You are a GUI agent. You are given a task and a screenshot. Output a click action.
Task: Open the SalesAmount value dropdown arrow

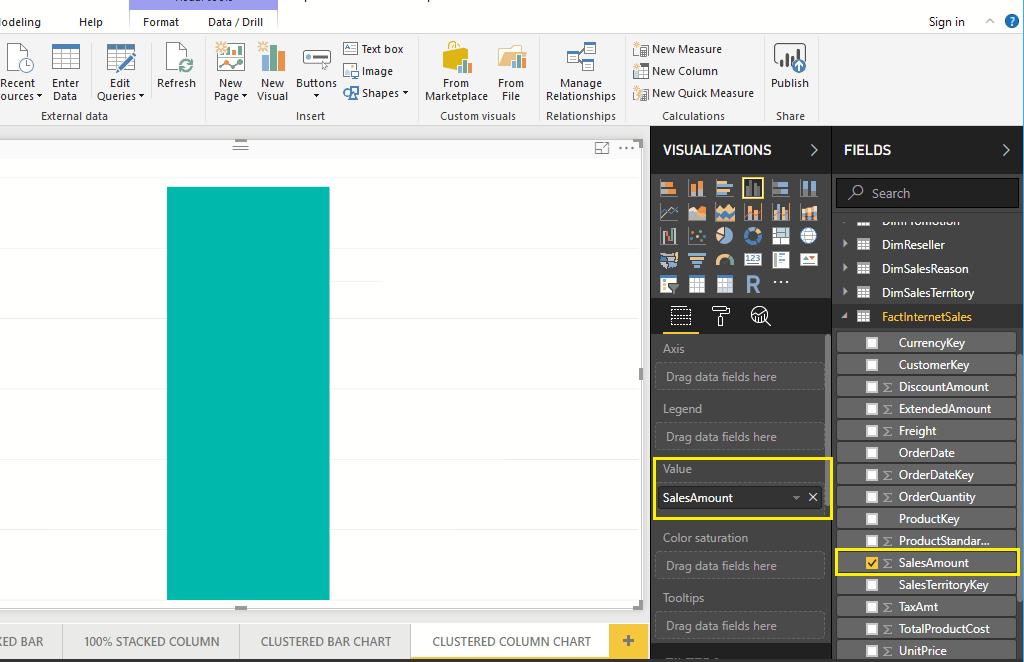[x=796, y=498]
